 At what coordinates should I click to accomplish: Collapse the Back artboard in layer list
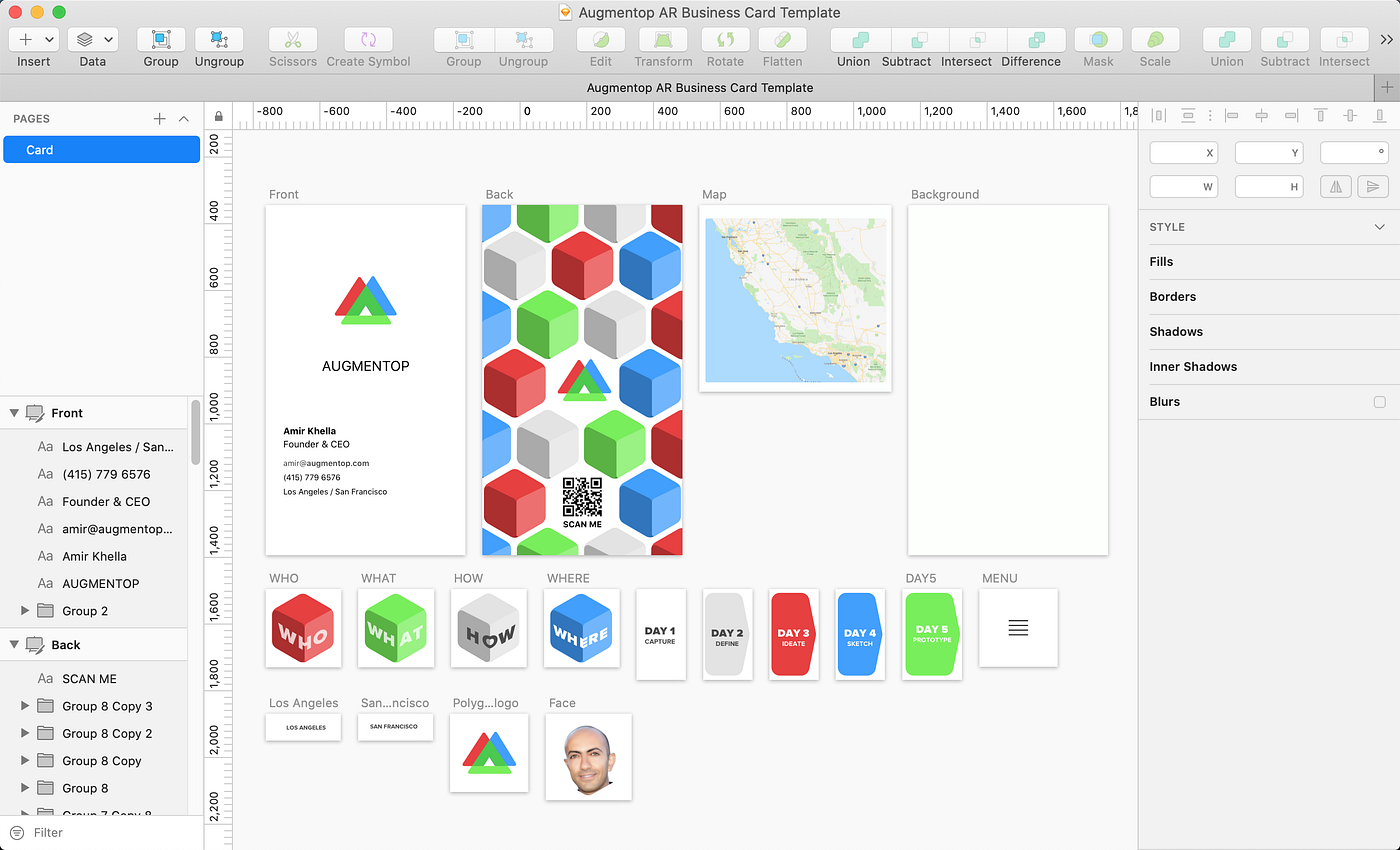(x=14, y=645)
